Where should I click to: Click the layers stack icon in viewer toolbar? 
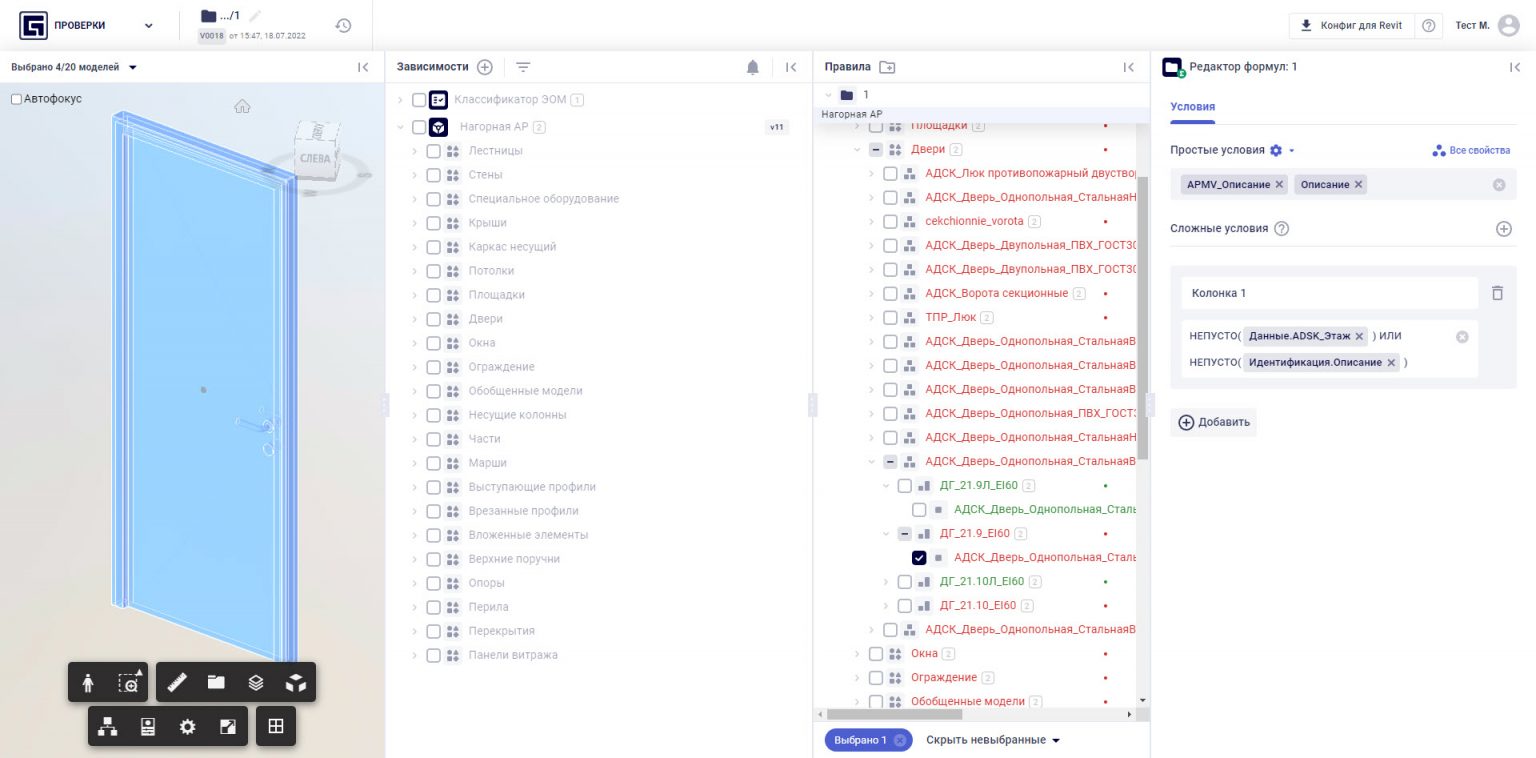(256, 682)
